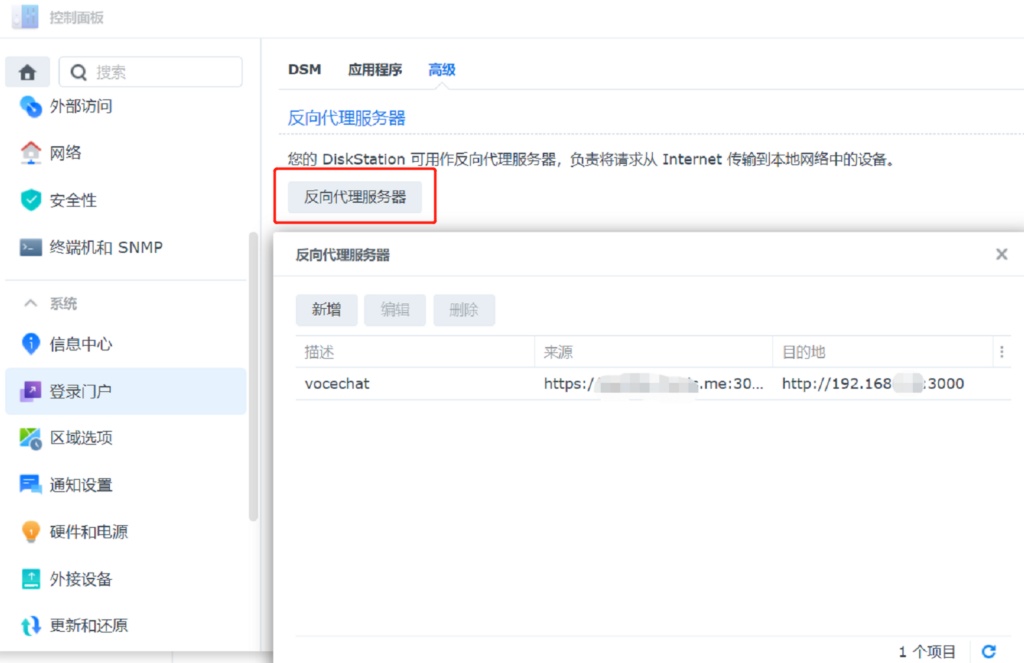Switch to the DSM tab
Viewport: 1024px width, 663px height.
305,70
